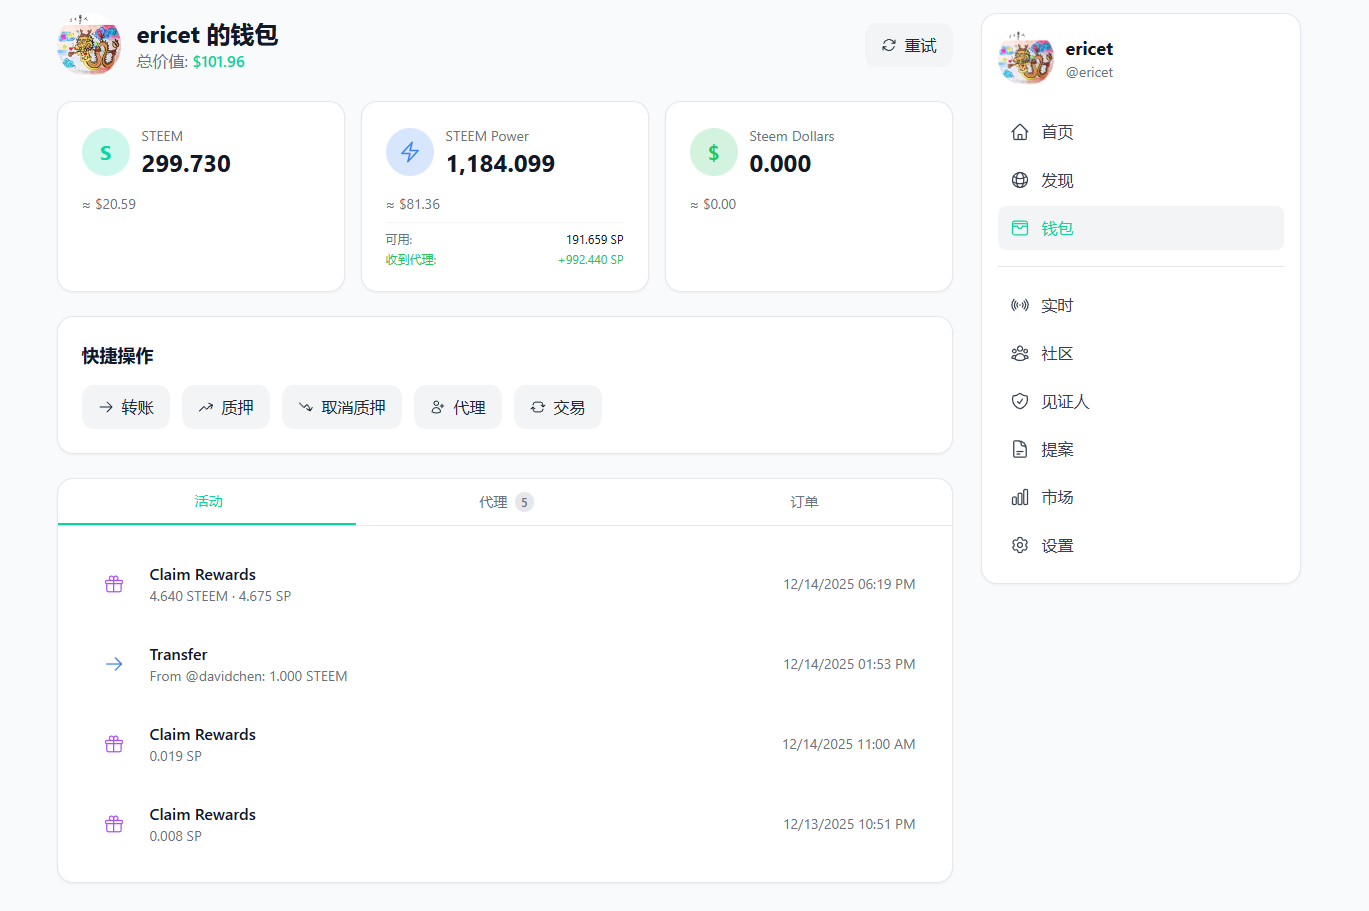Go to 提案 in the sidebar
This screenshot has height=911, width=1369.
(x=1141, y=449)
